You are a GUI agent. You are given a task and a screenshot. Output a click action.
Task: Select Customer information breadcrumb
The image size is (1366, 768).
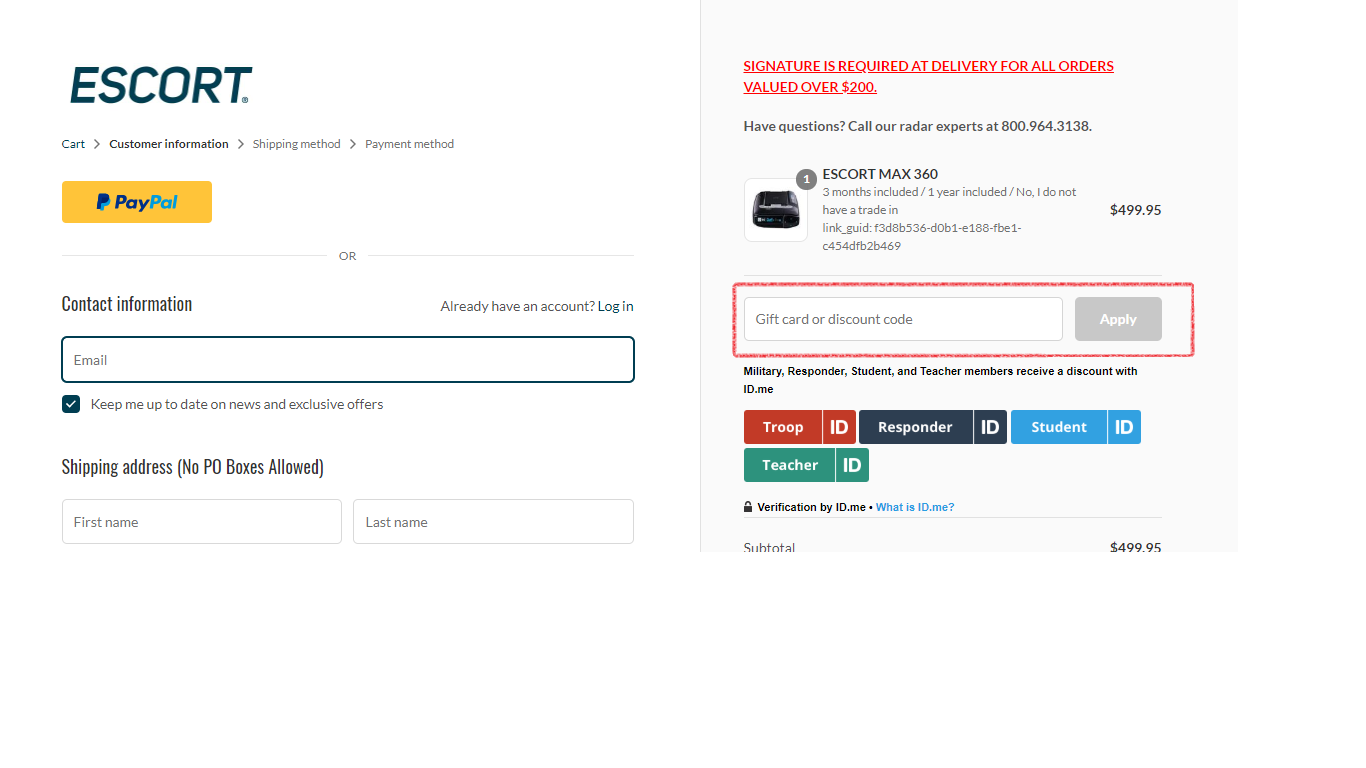point(169,144)
